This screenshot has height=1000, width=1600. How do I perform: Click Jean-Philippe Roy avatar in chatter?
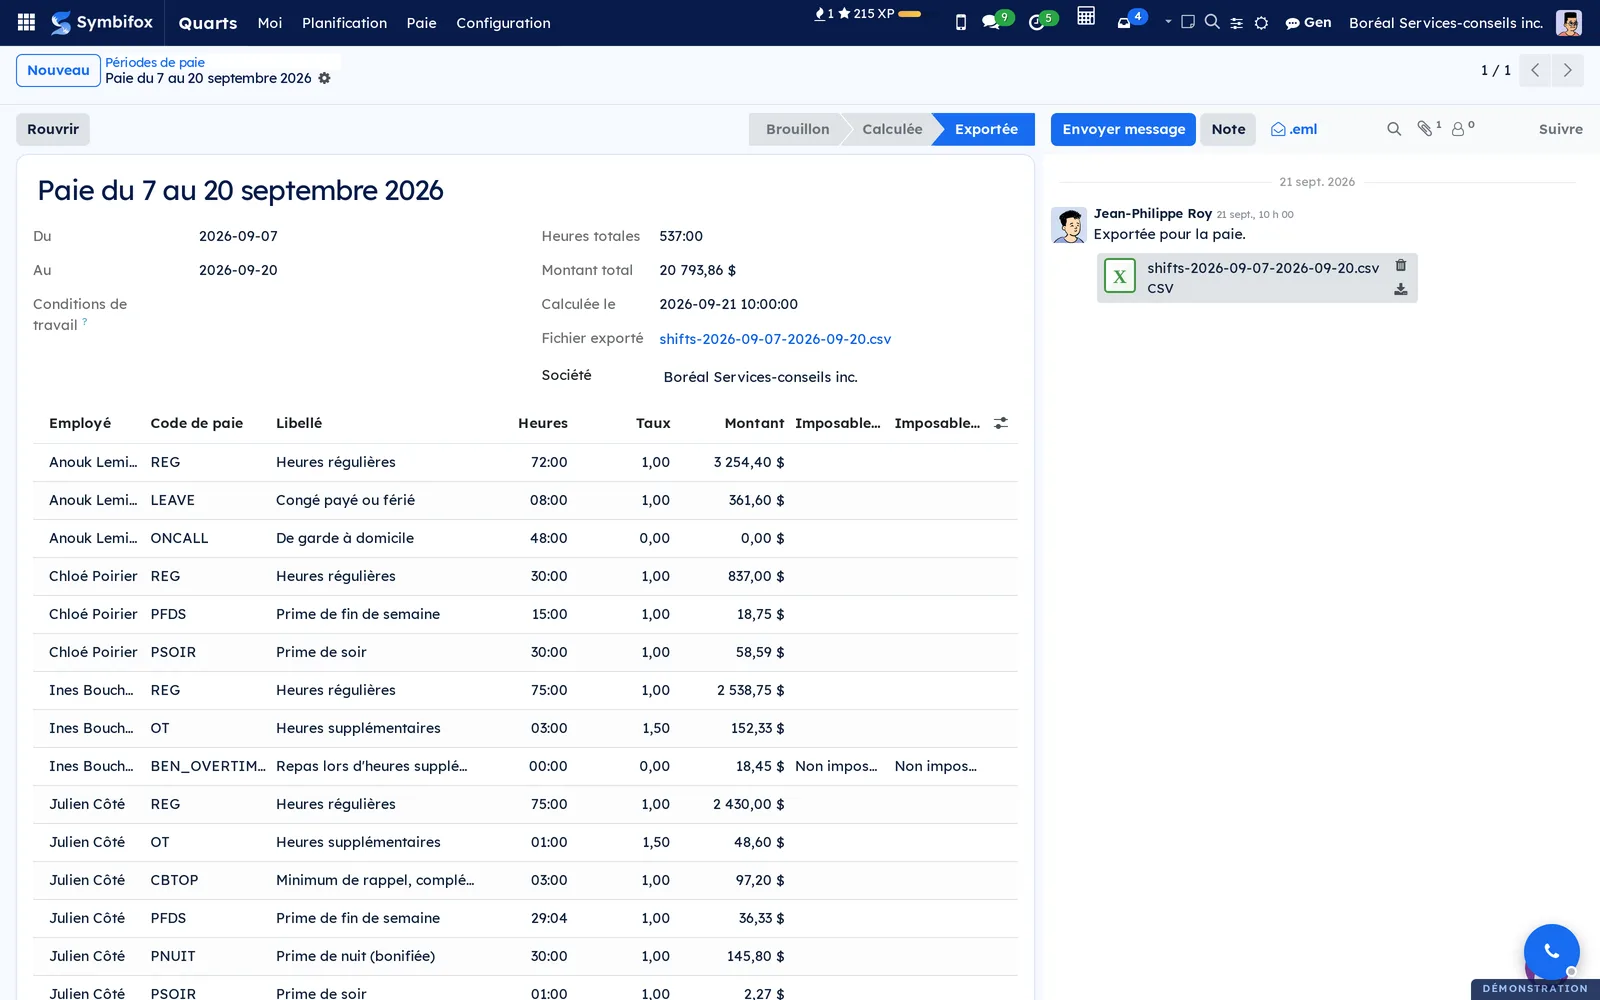(1069, 225)
